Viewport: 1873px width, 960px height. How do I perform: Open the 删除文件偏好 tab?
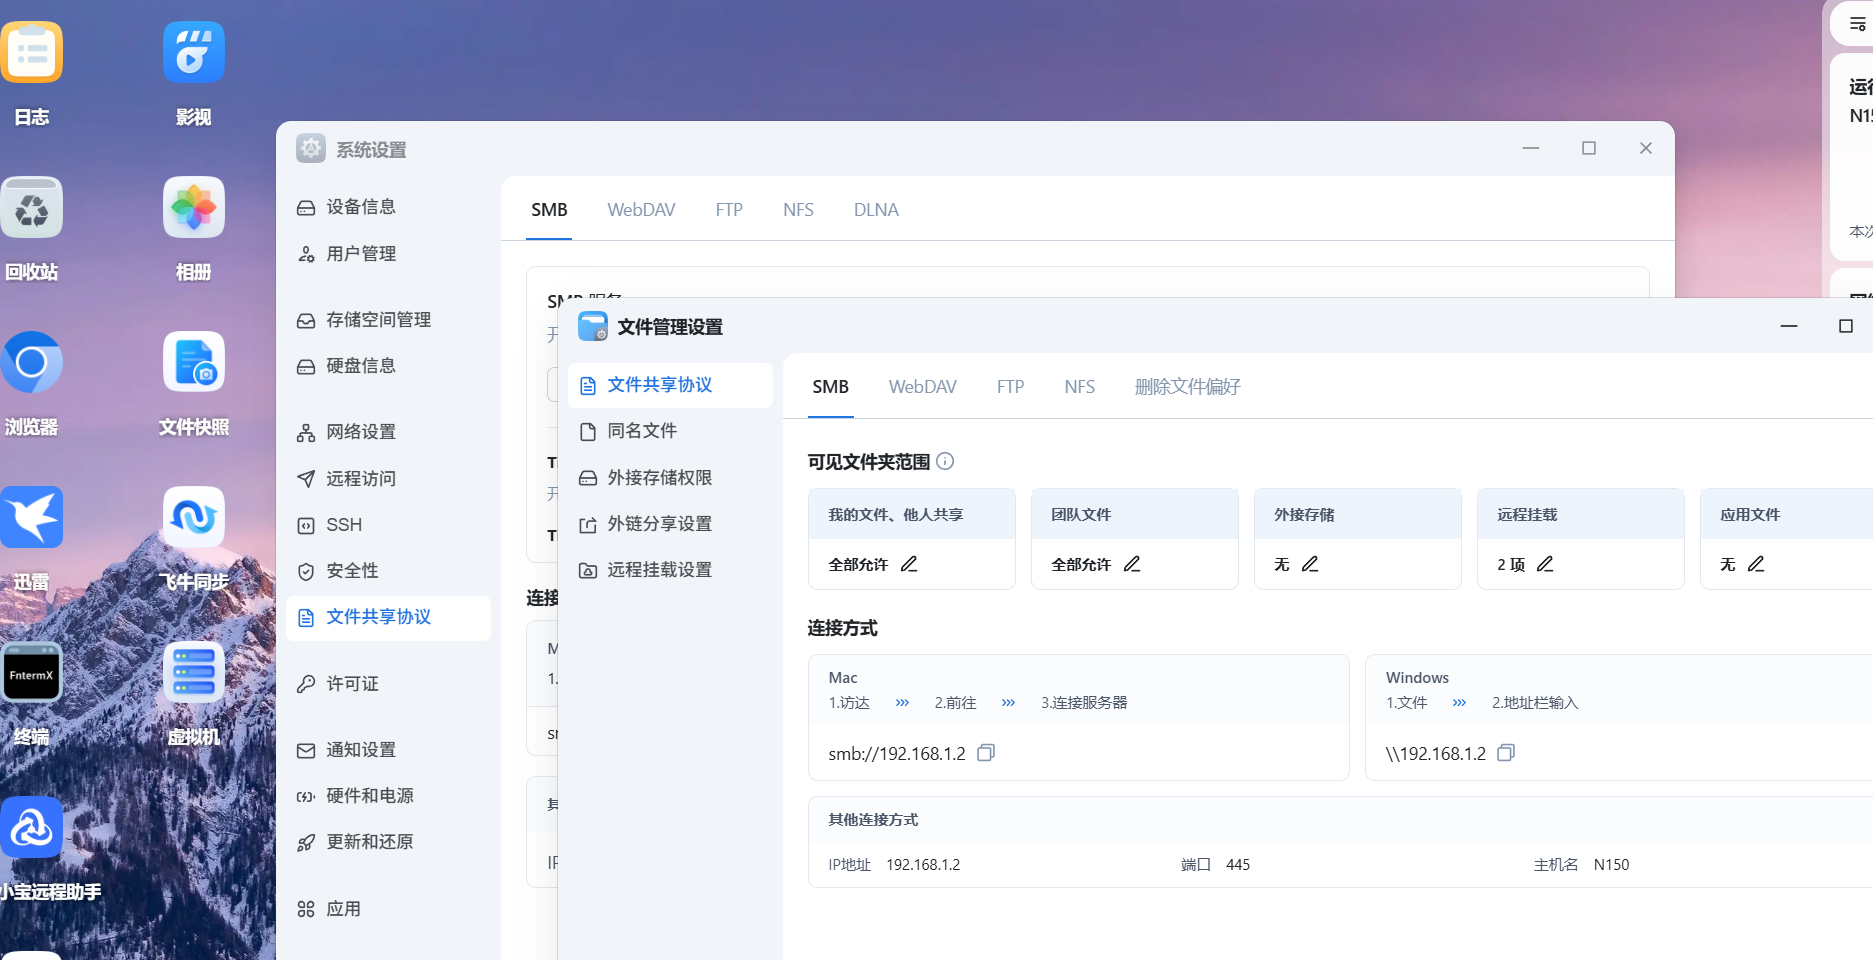(x=1188, y=387)
